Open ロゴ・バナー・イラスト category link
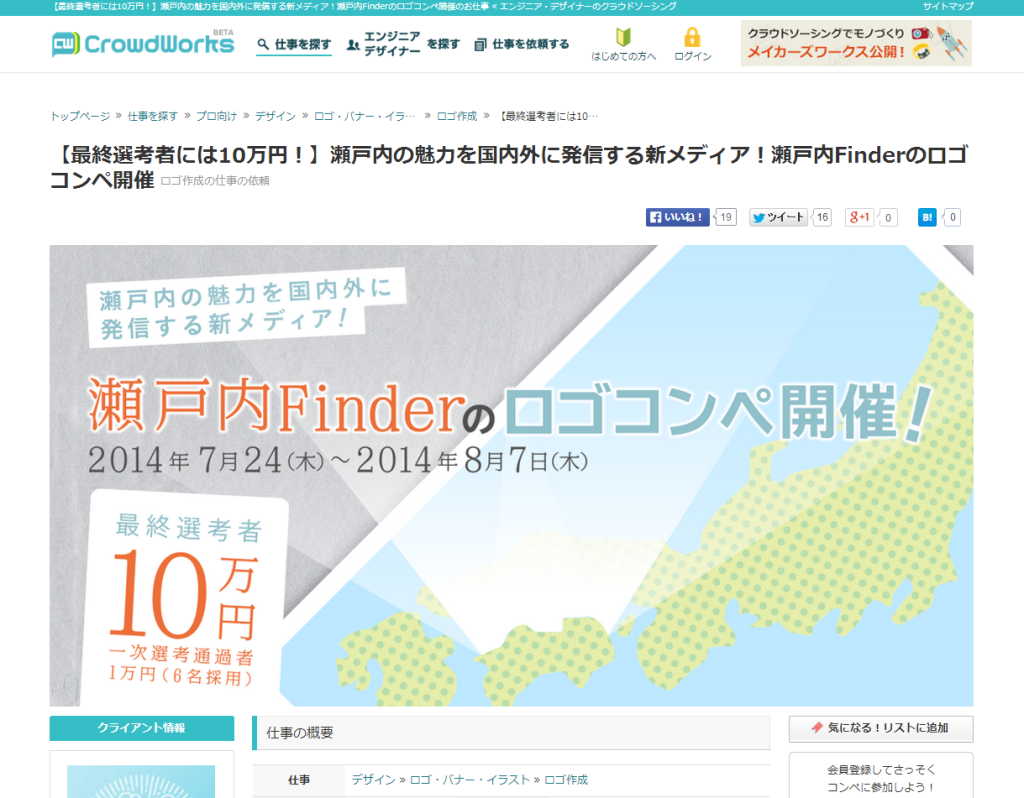Viewport: 1024px width, 798px height. coord(470,780)
